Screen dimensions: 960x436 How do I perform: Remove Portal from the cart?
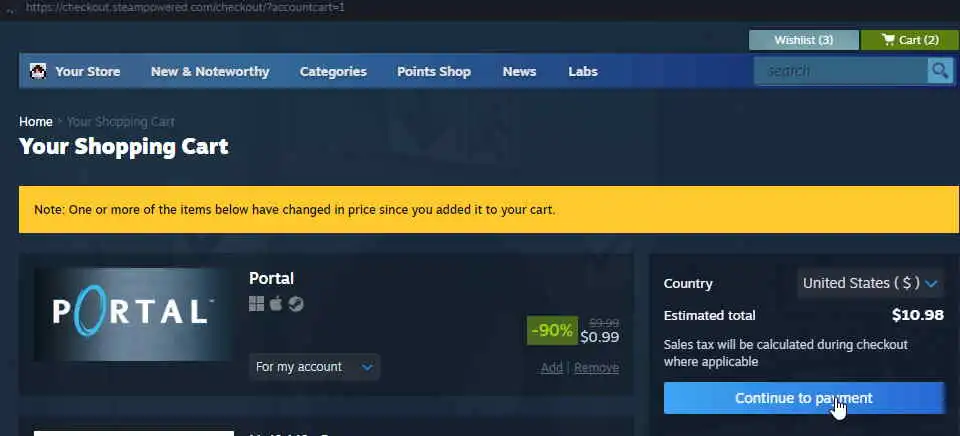click(x=596, y=368)
